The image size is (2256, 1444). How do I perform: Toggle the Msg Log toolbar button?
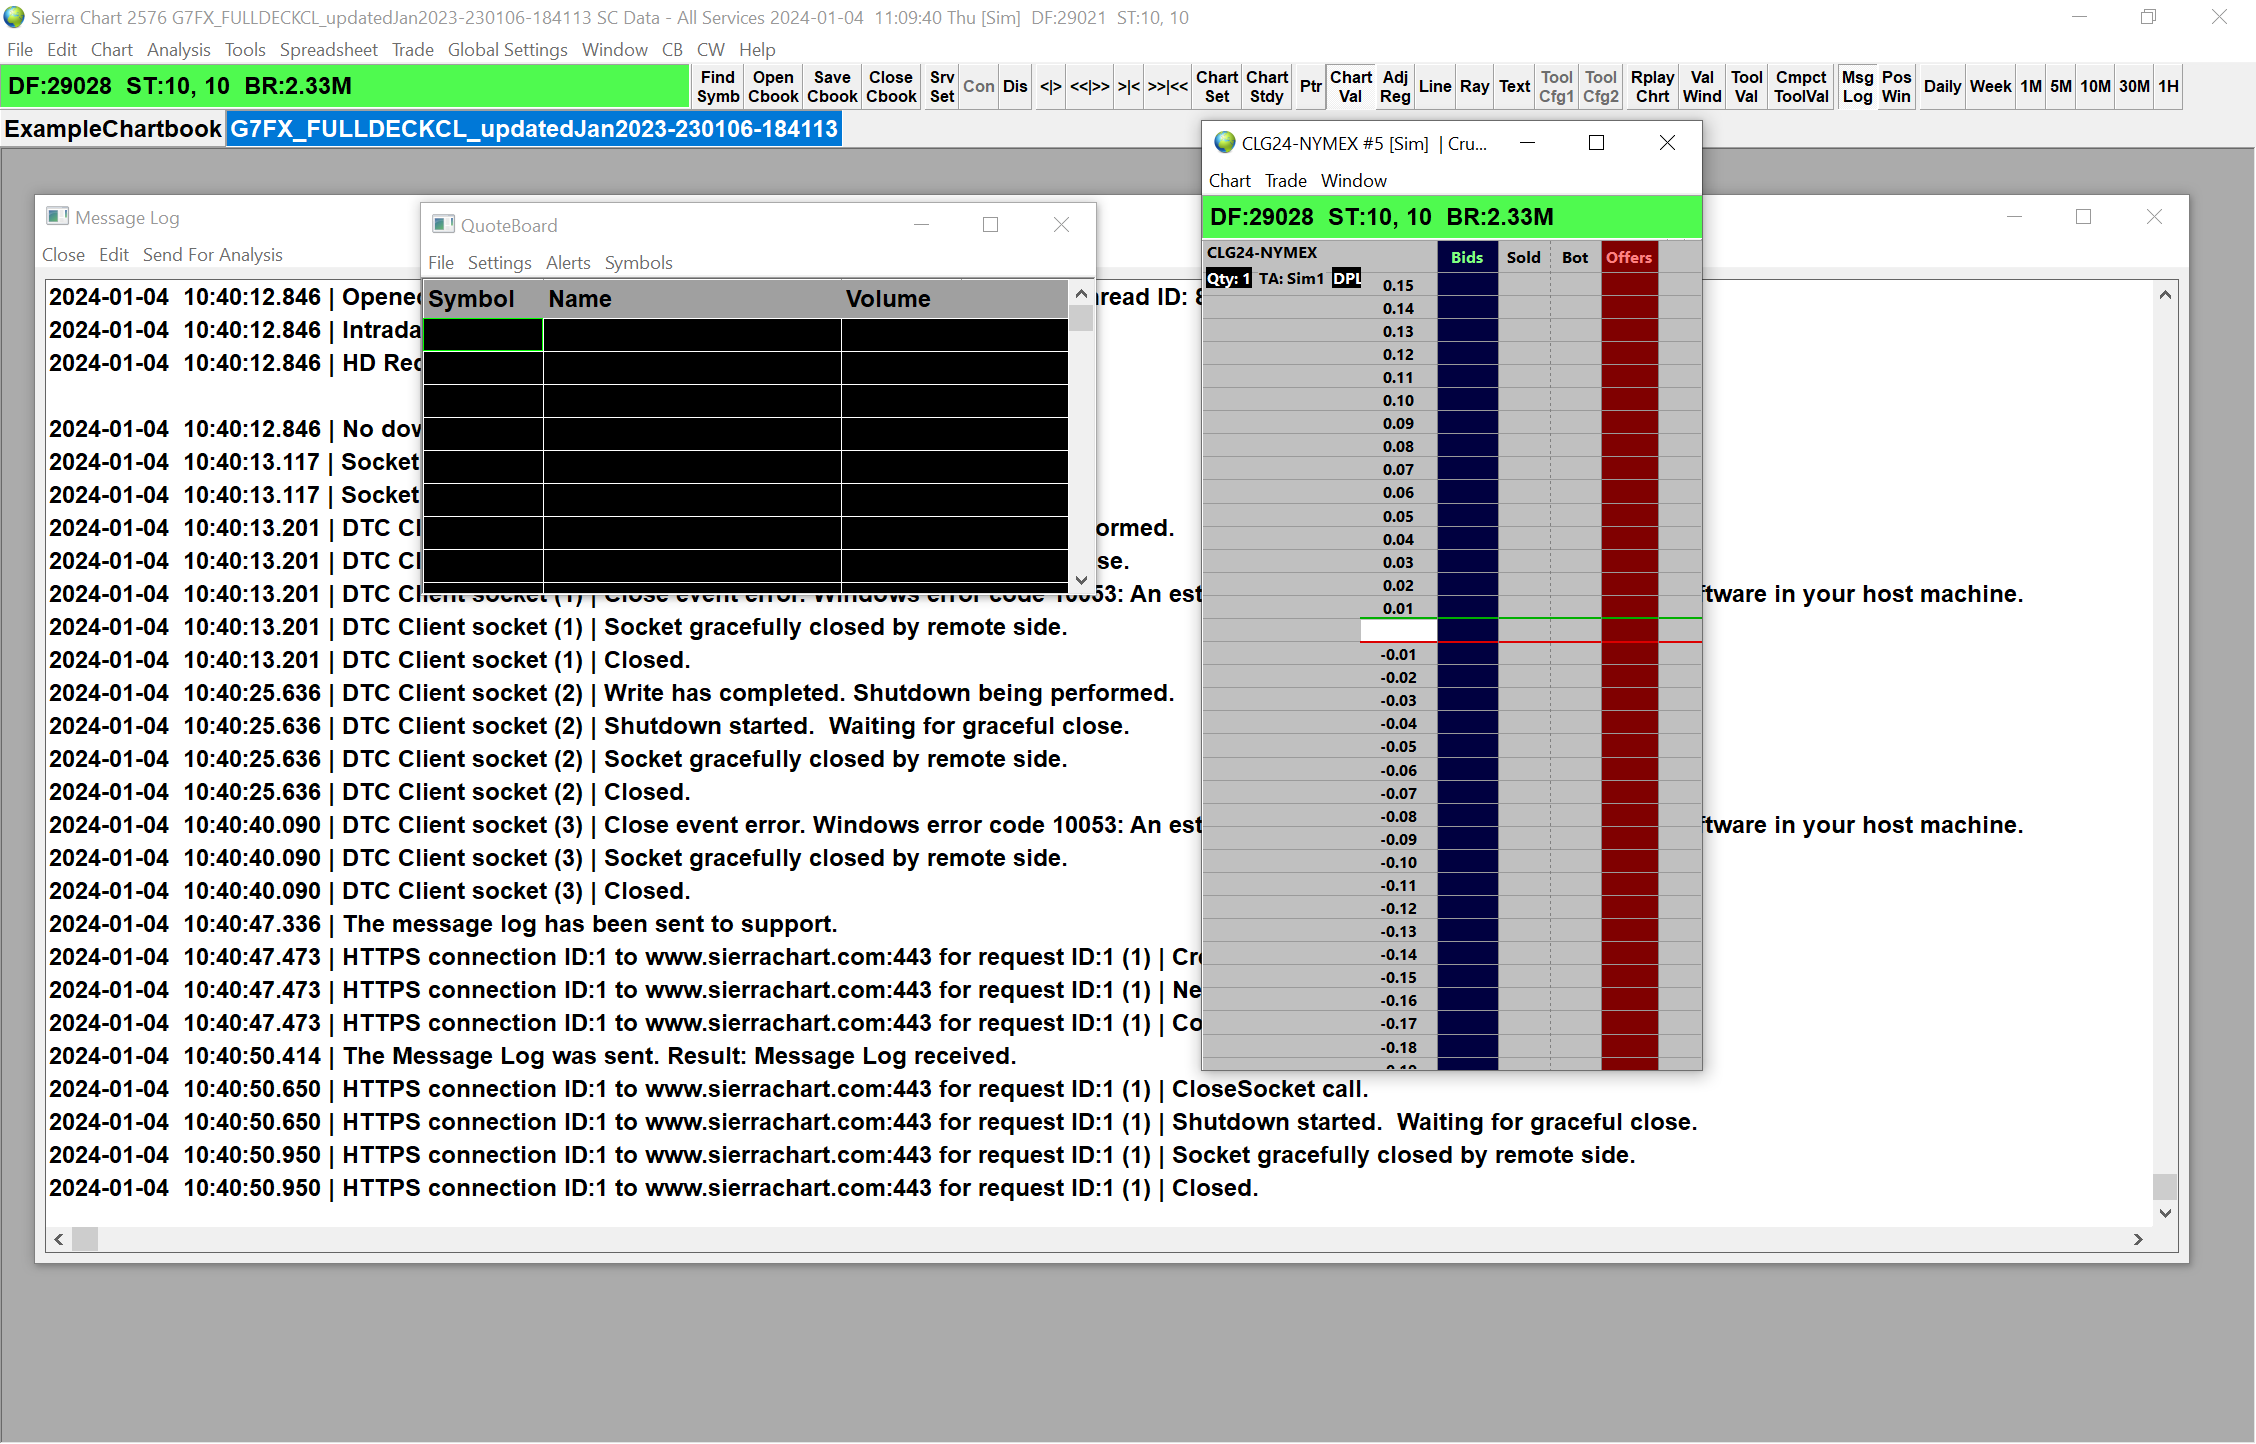[1857, 87]
